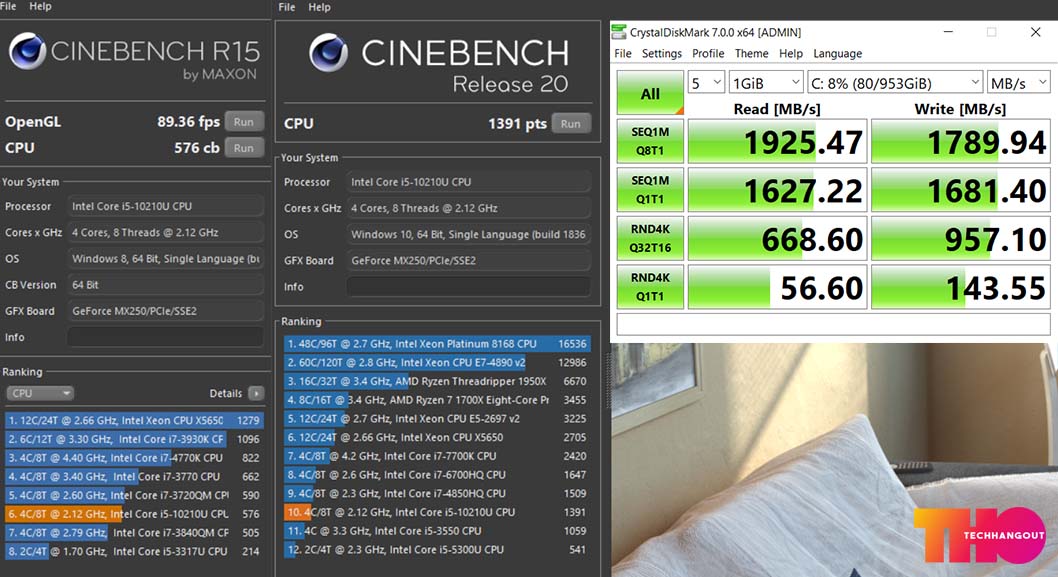
Task: Open the Help menu in Cinebench R15
Action: 40,6
